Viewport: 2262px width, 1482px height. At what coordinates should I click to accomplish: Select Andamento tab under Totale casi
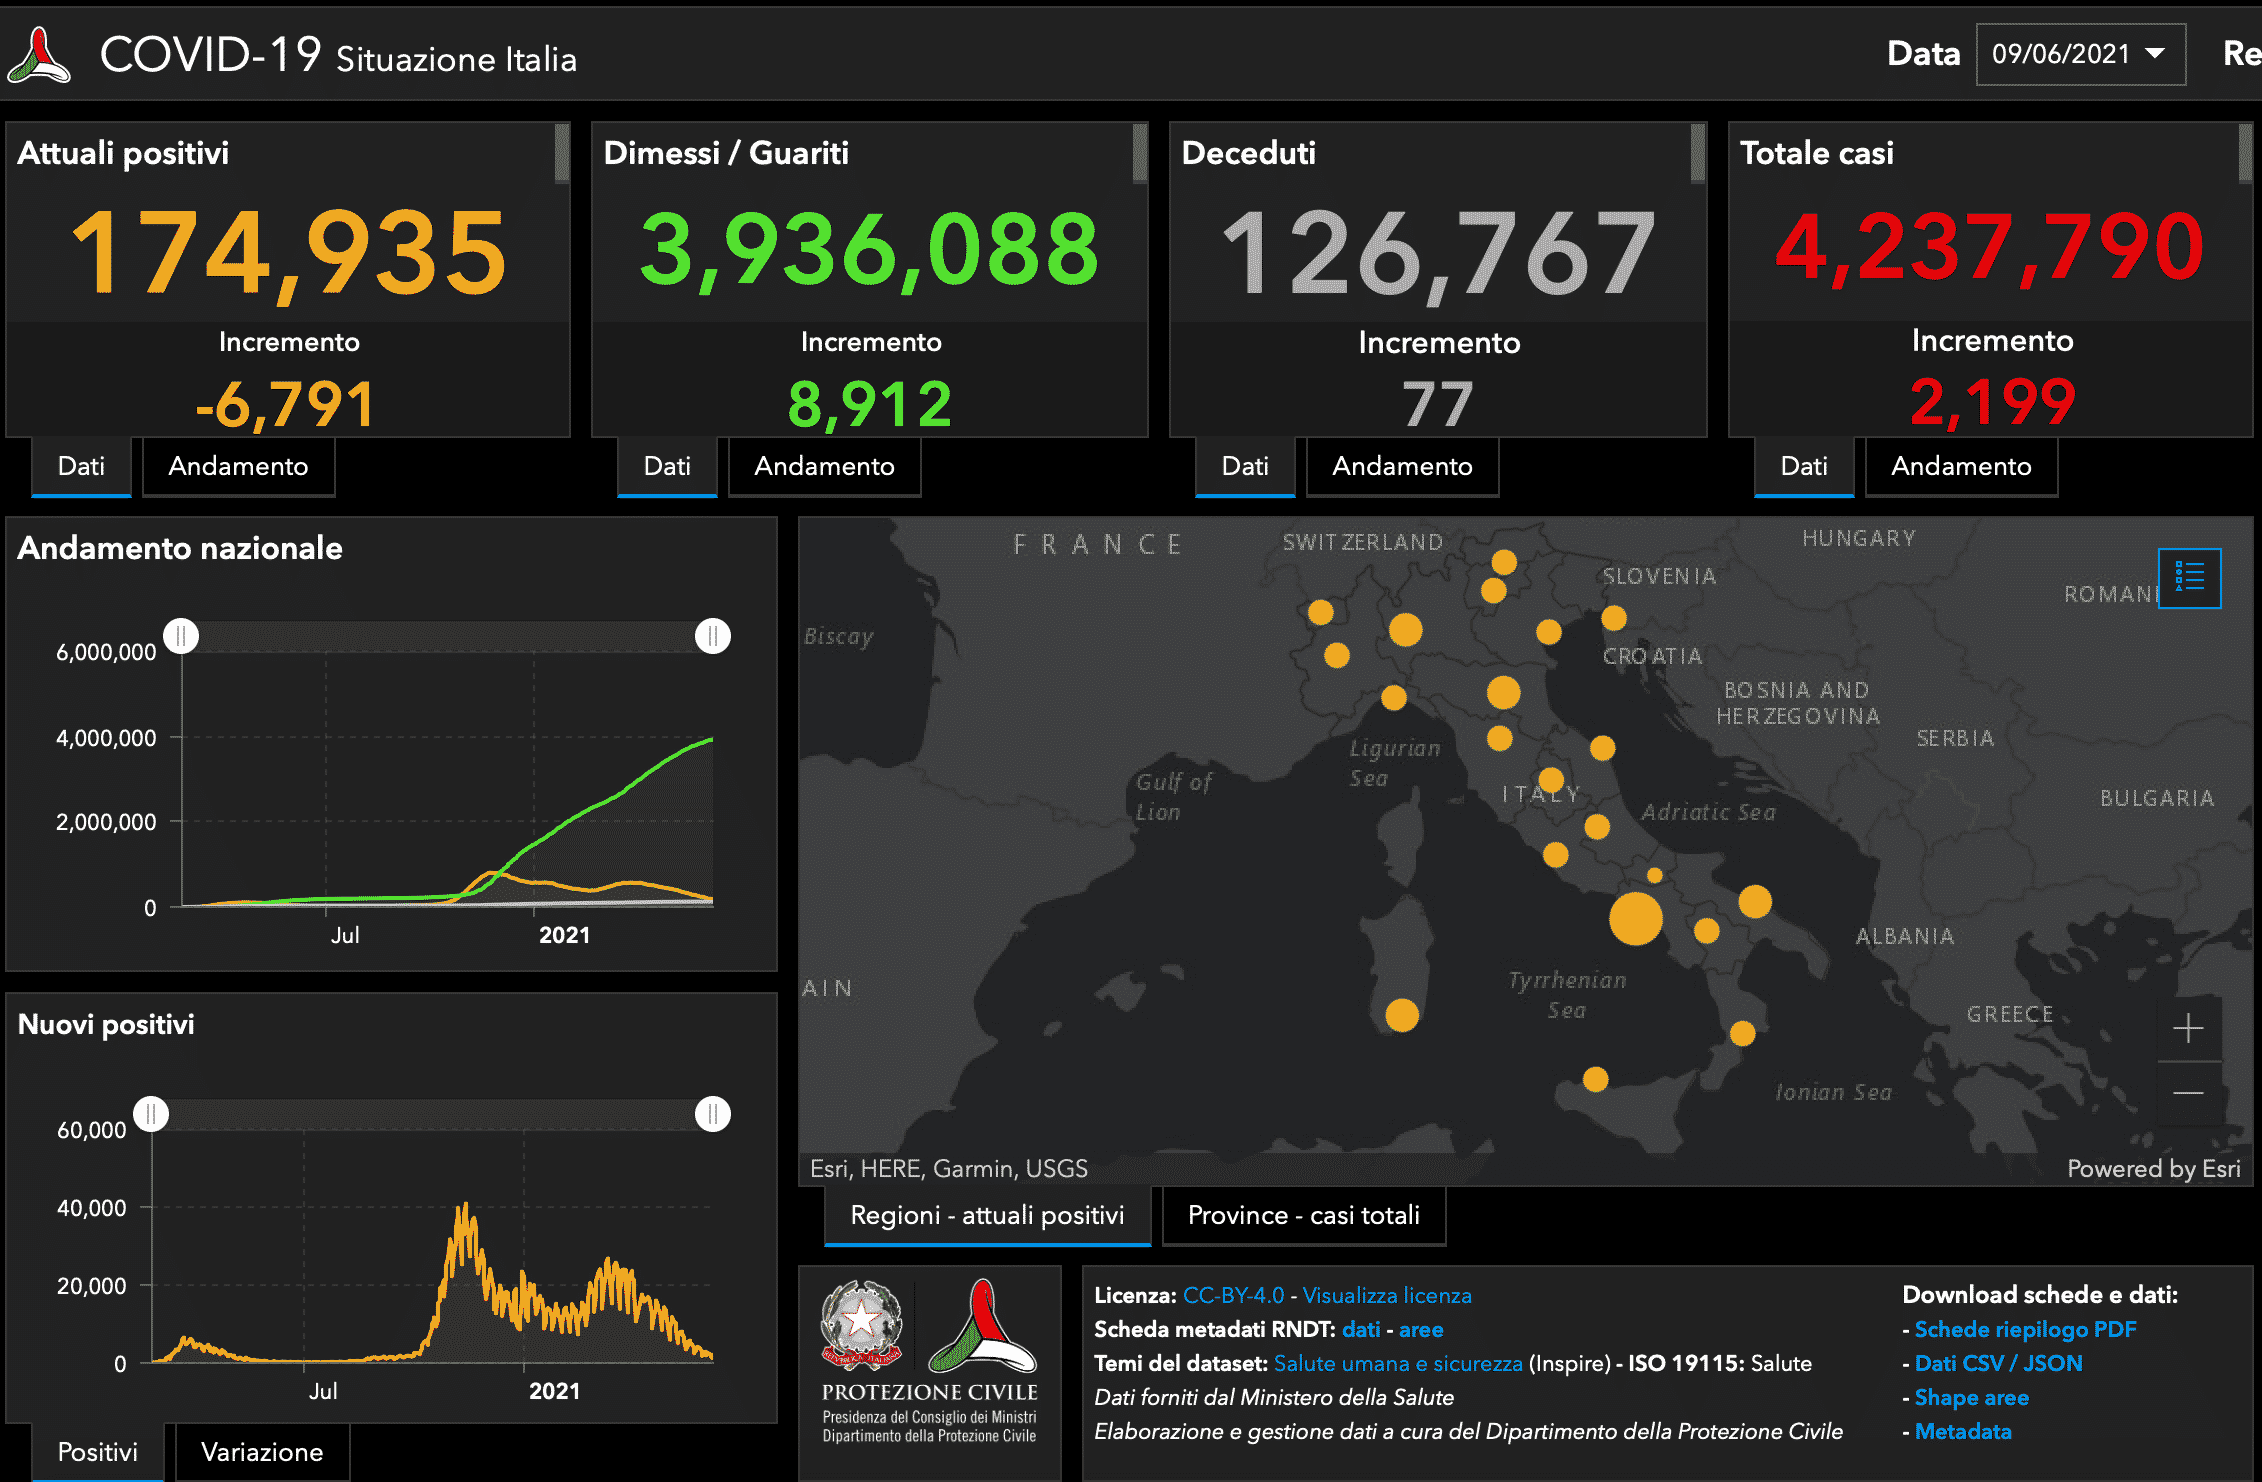[x=1961, y=466]
